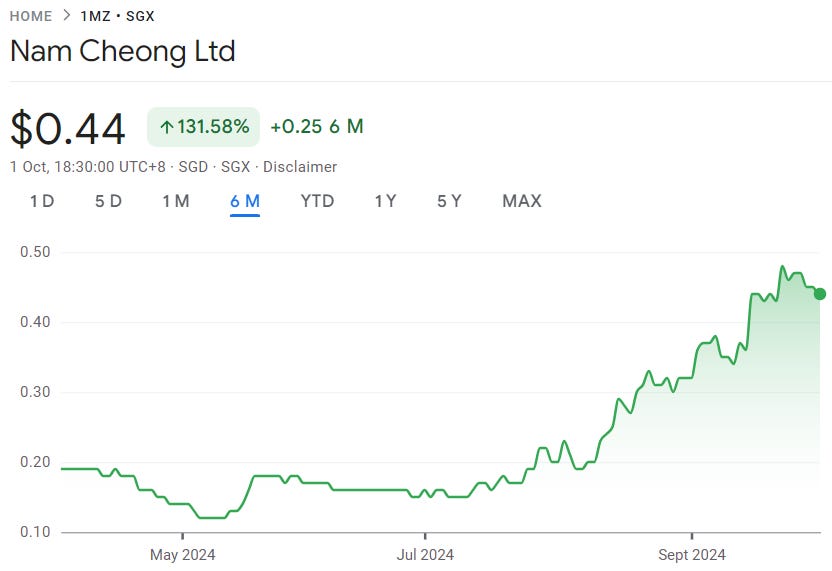Click the 0.50 y-axis label
Screen dimensions: 832x571
(x=35, y=252)
